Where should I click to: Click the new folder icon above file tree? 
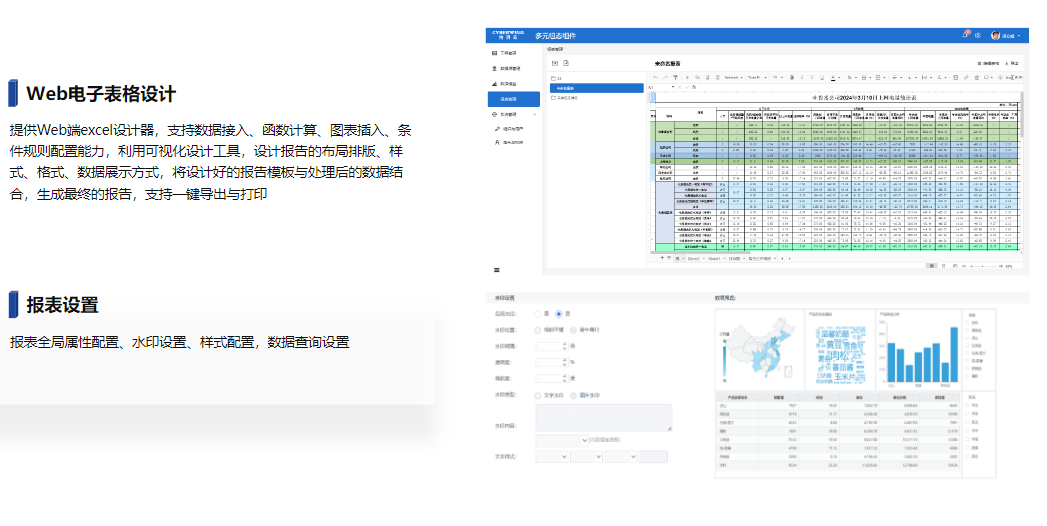[x=555, y=62]
